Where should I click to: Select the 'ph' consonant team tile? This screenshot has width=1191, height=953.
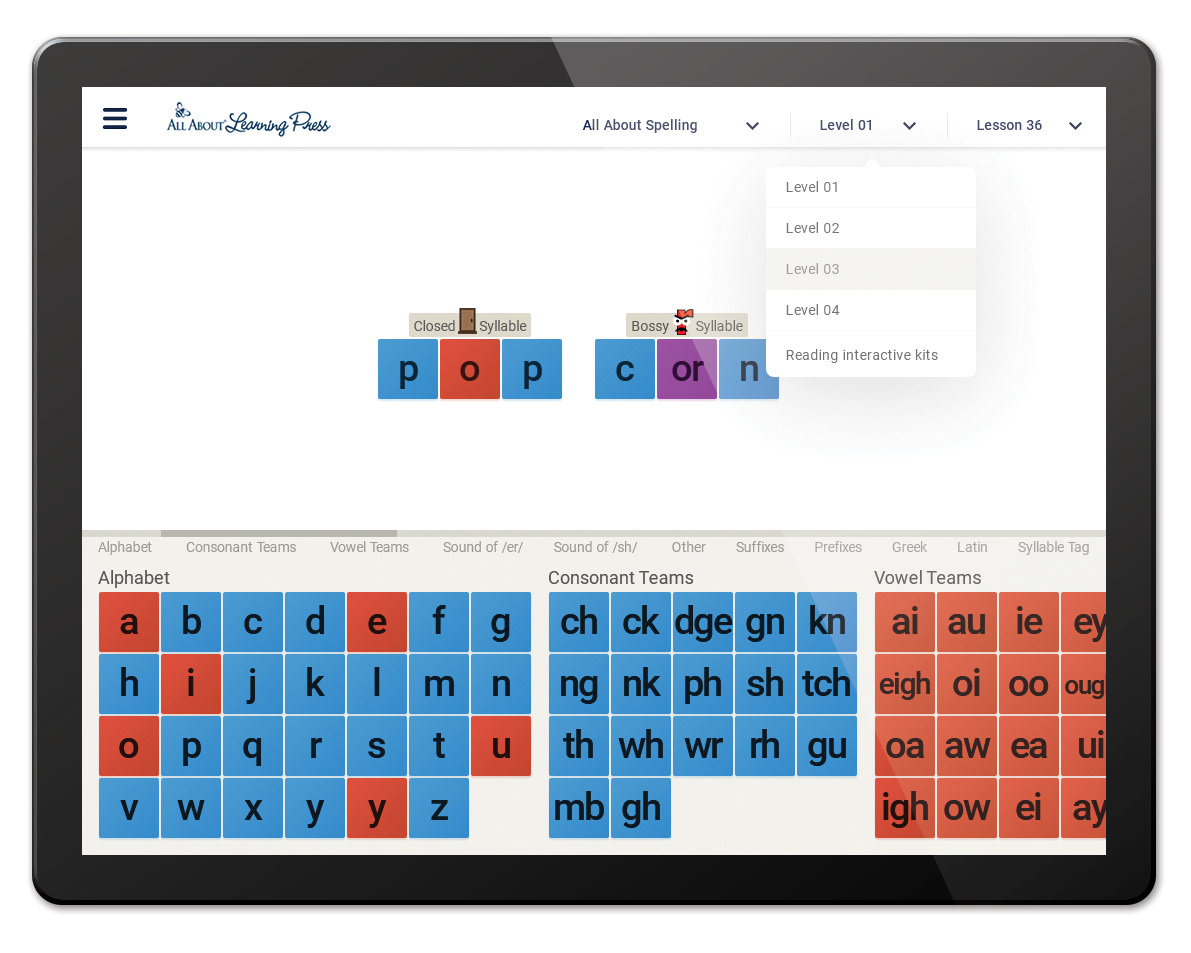(703, 683)
